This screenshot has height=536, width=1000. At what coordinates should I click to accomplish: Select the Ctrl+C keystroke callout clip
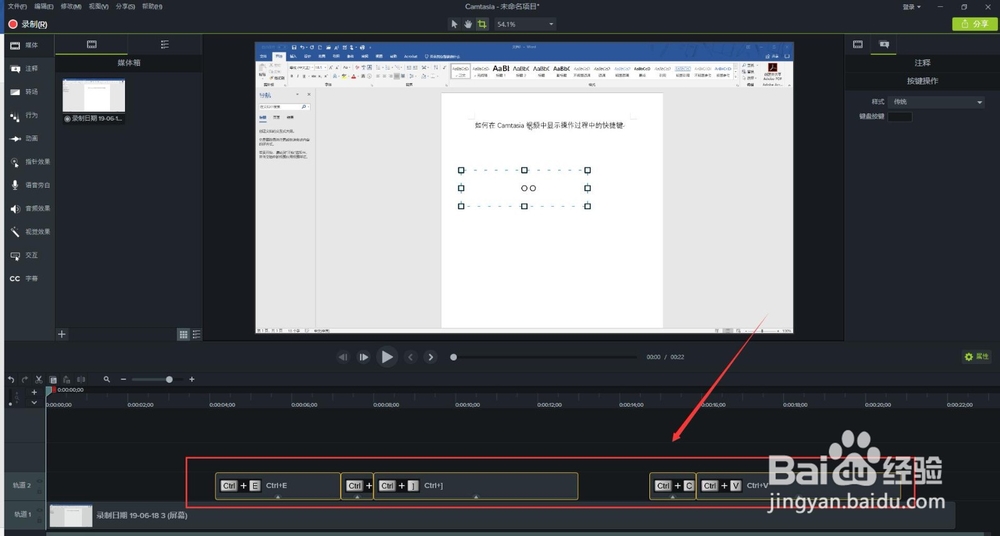[x=672, y=486]
